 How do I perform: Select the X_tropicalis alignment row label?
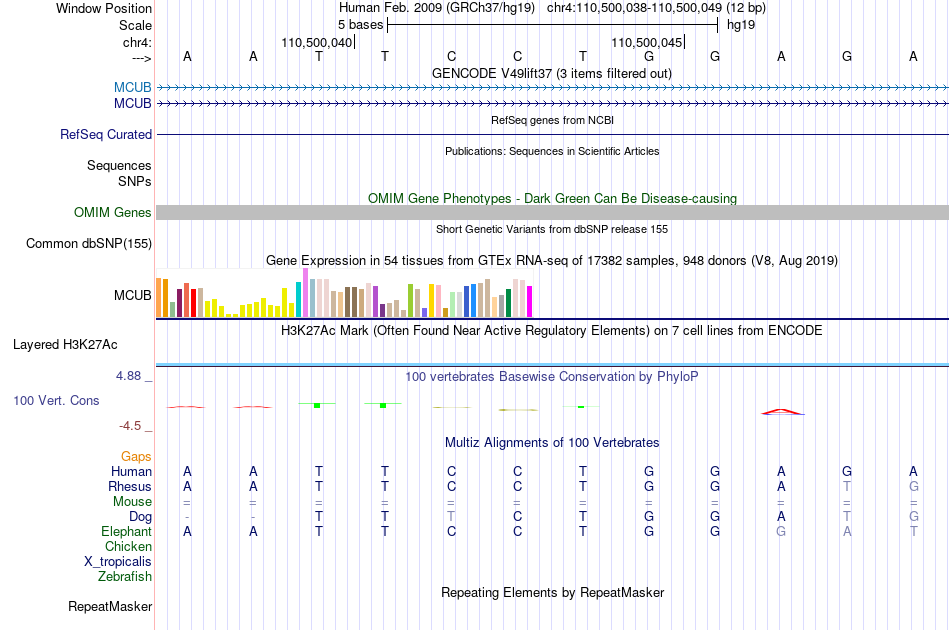118,562
